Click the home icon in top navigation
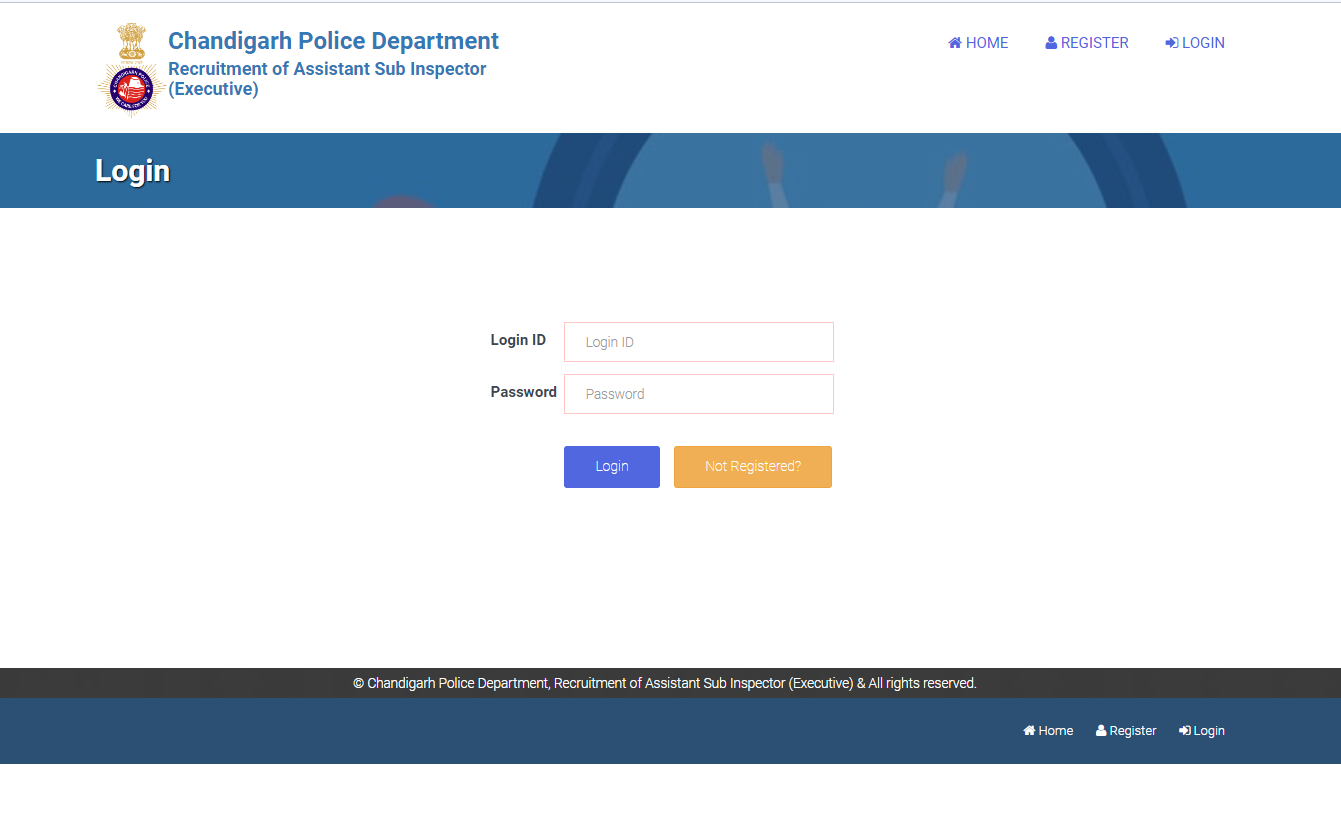Image resolution: width=1341 pixels, height=813 pixels. click(955, 43)
